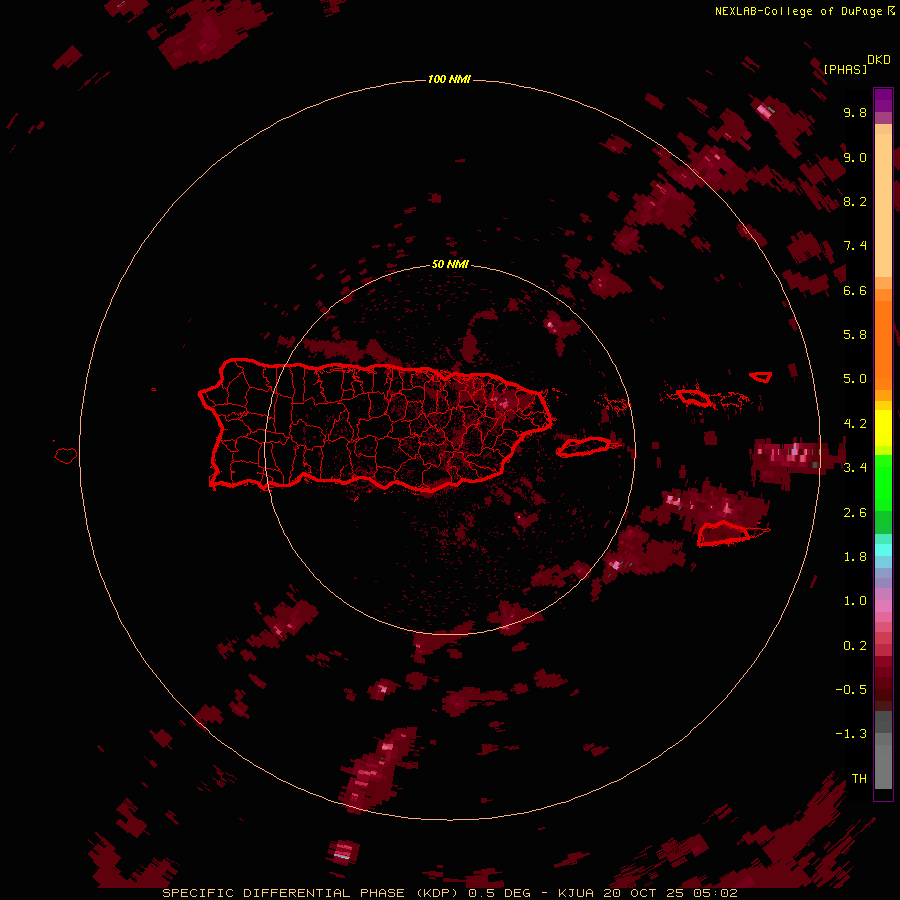Click the -0.5 scale value
The height and width of the screenshot is (900, 900).
pyautogui.click(x=851, y=690)
